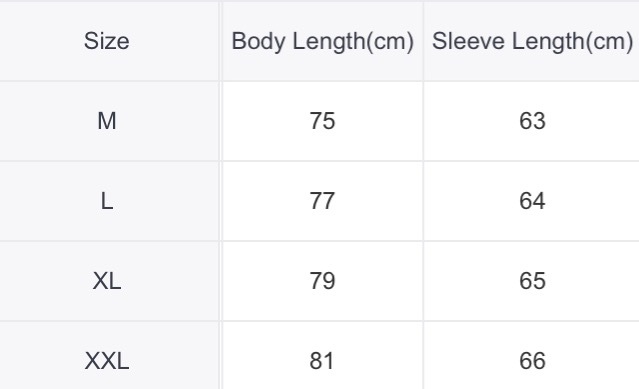Image resolution: width=639 pixels, height=389 pixels.
Task: Click body length value 81
Action: pos(322,361)
